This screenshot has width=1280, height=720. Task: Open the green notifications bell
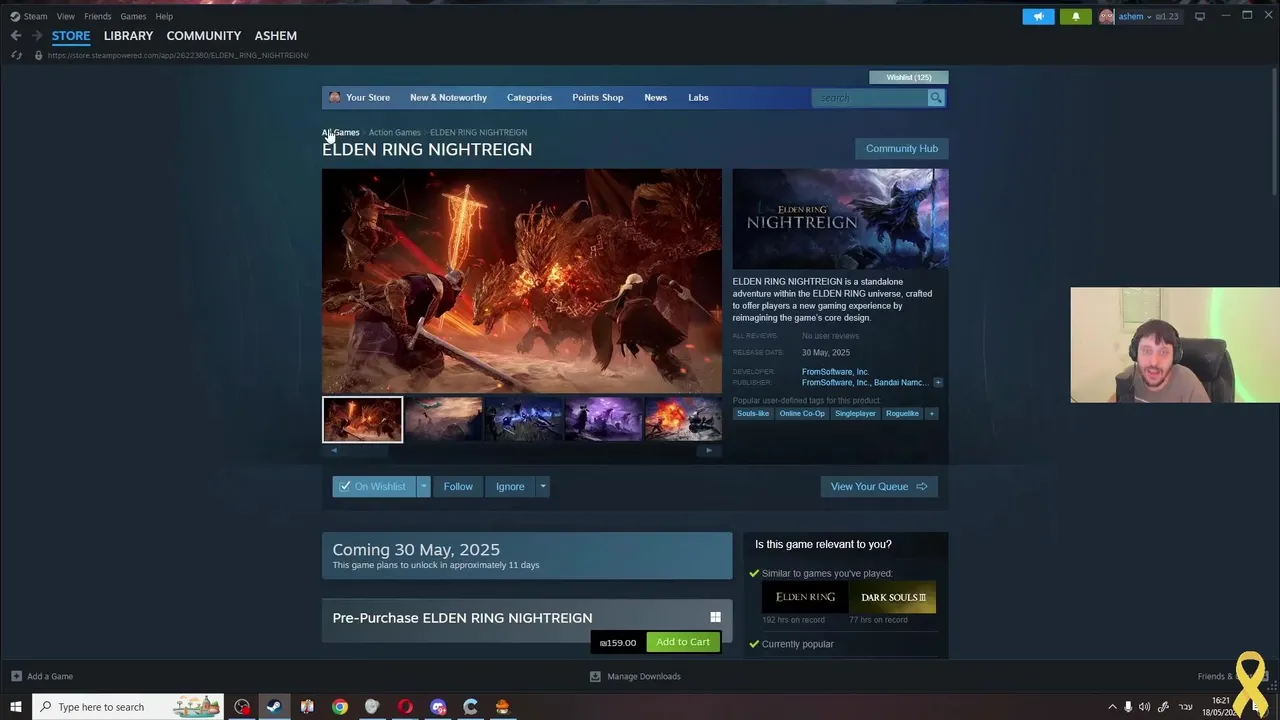pyautogui.click(x=1076, y=16)
